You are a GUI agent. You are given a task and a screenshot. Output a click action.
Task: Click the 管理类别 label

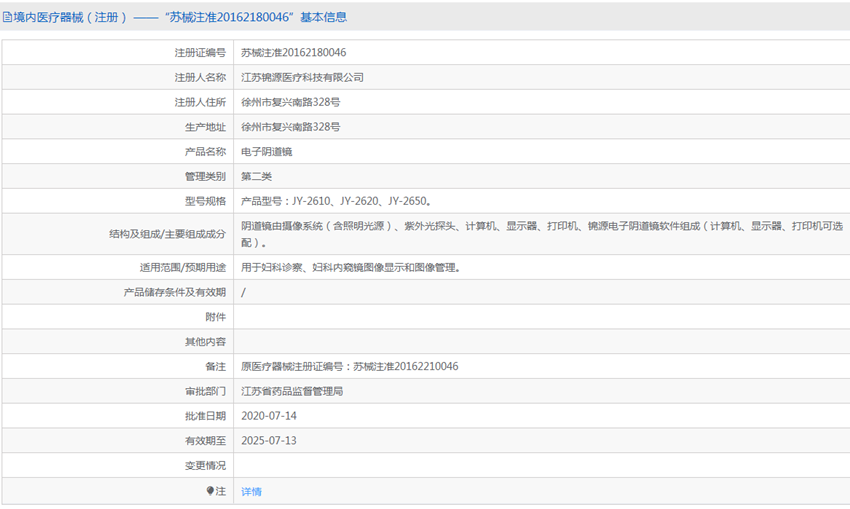coord(205,176)
